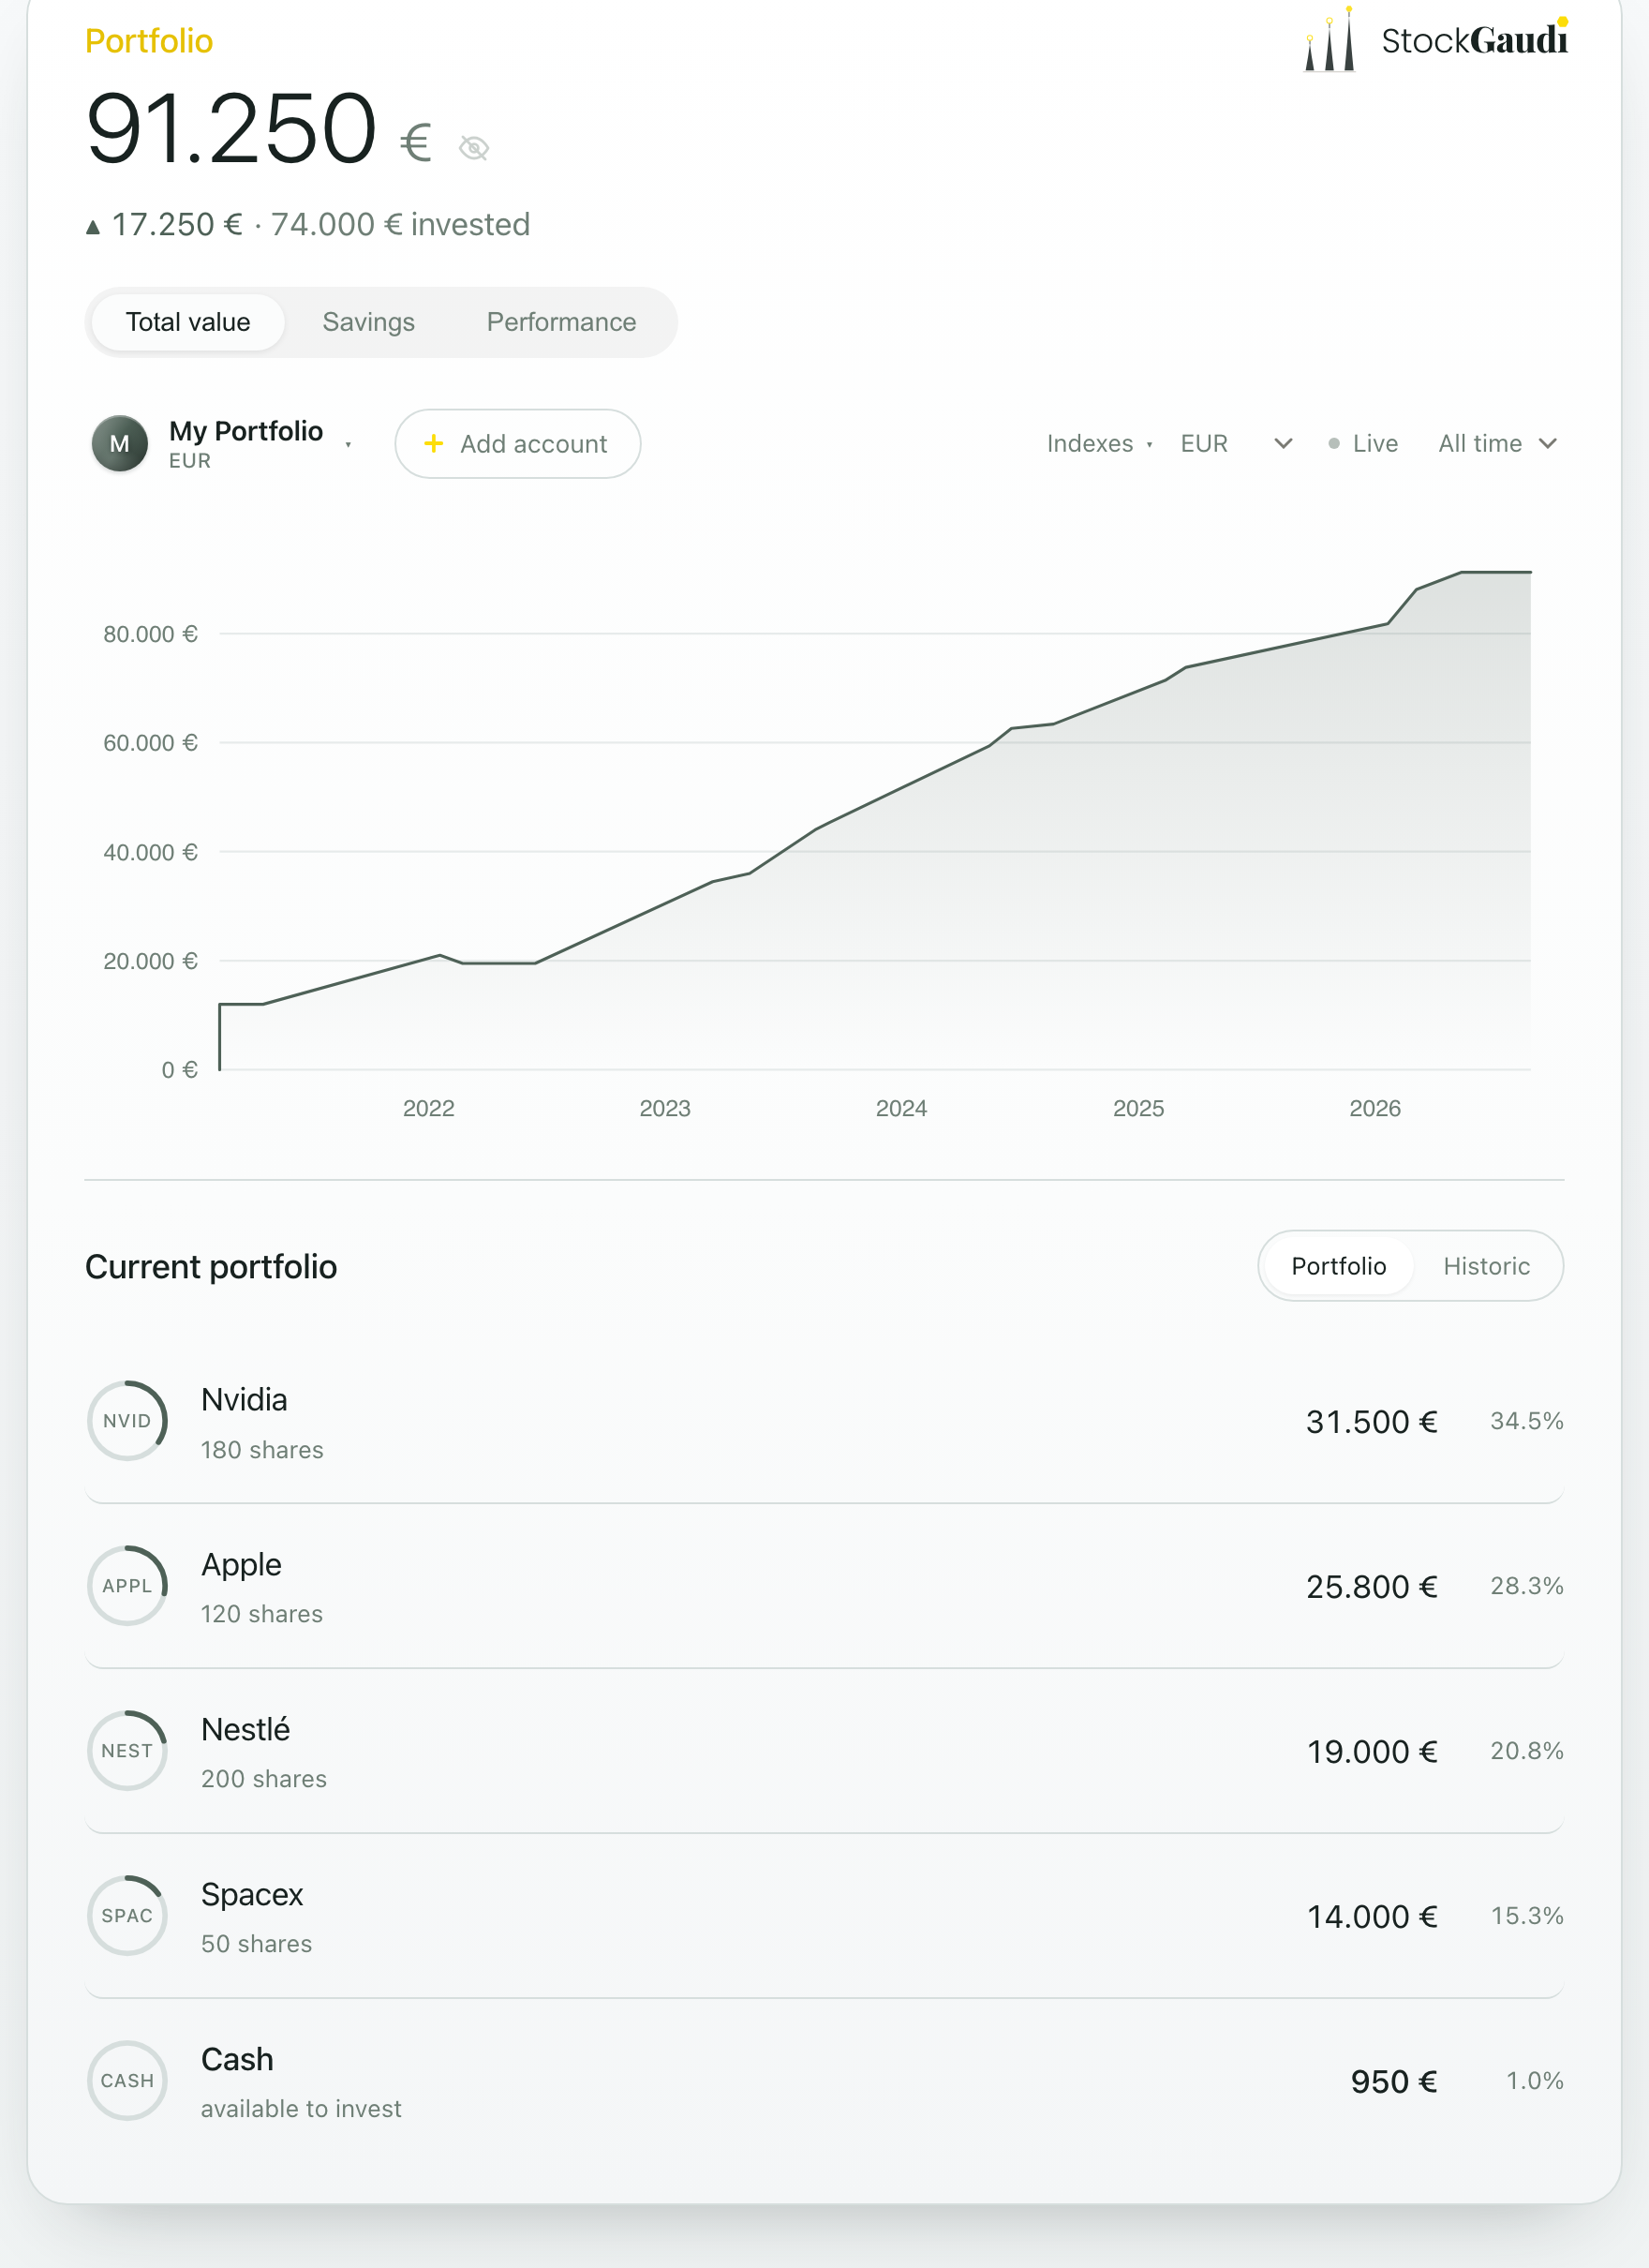
Task: Click the 1.0% allocation figure
Action: pyautogui.click(x=1534, y=2081)
